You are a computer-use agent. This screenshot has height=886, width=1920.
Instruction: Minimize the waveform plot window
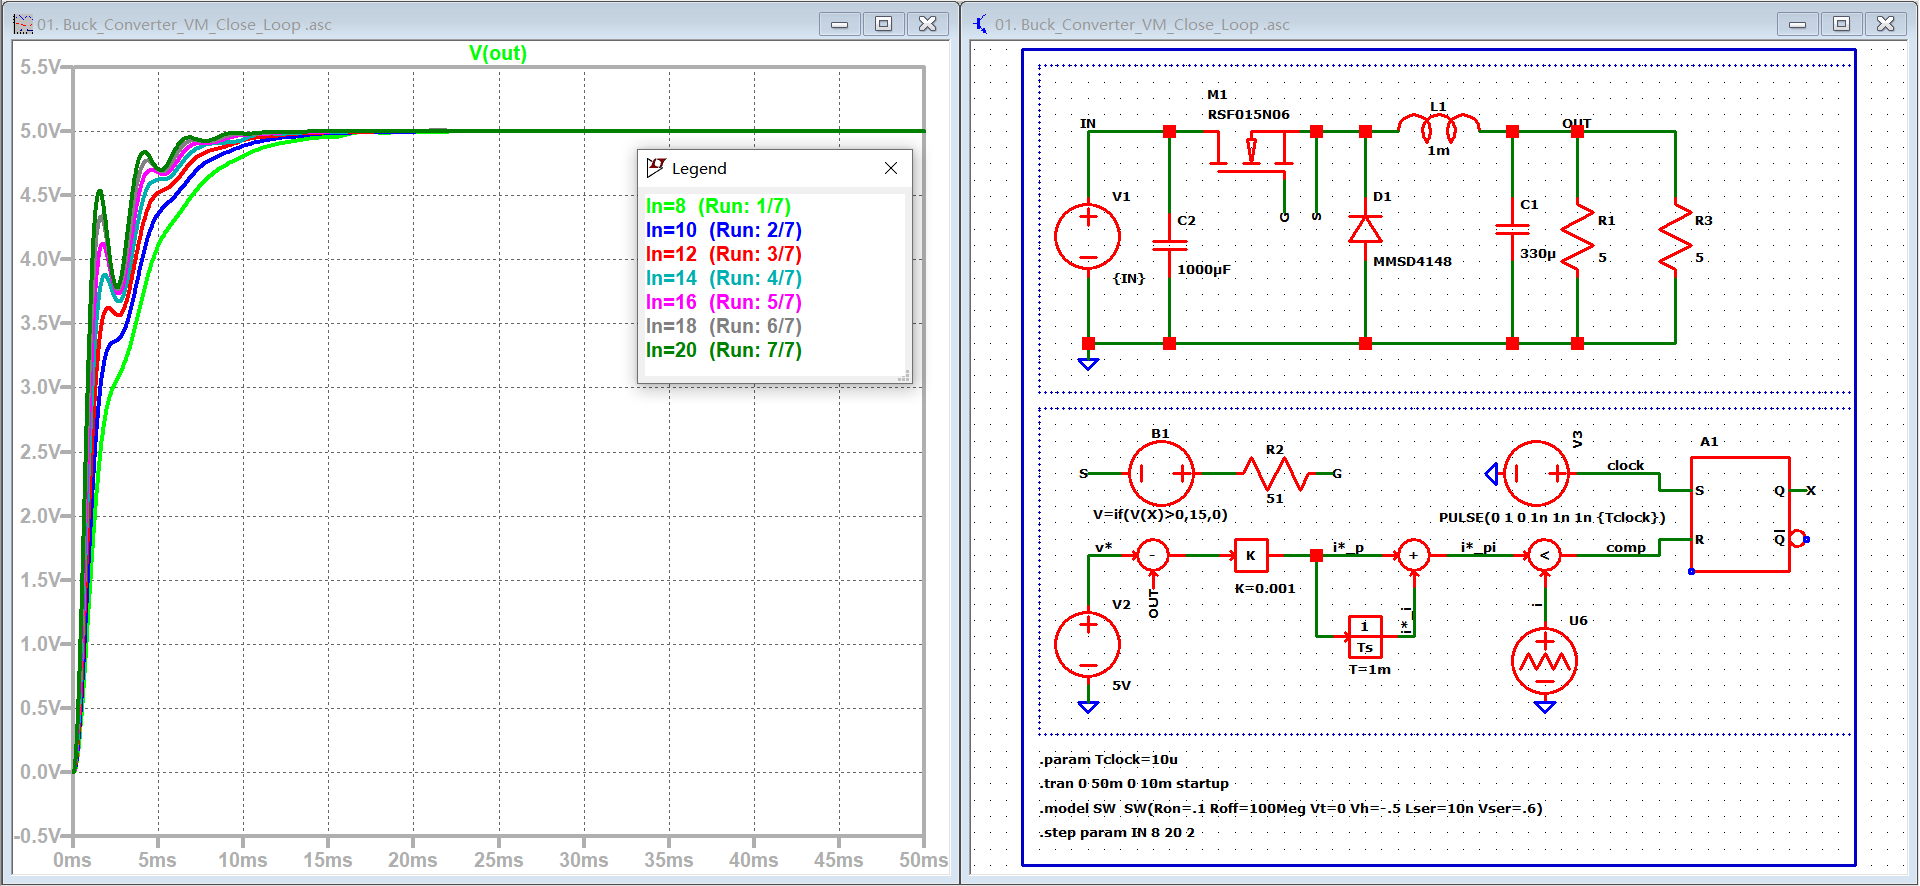[x=839, y=24]
